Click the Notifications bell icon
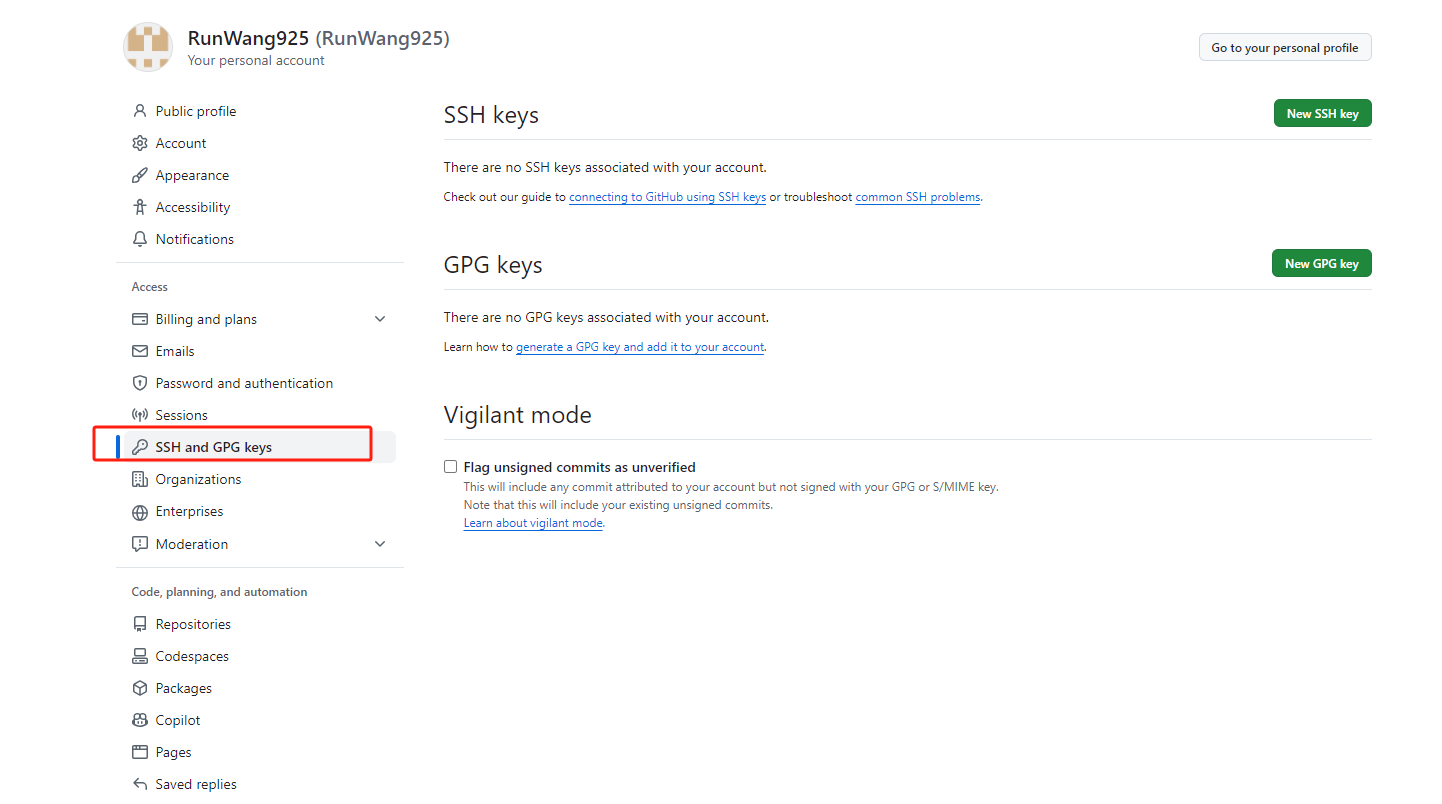Screen dimensions: 1442x804 click(x=140, y=239)
